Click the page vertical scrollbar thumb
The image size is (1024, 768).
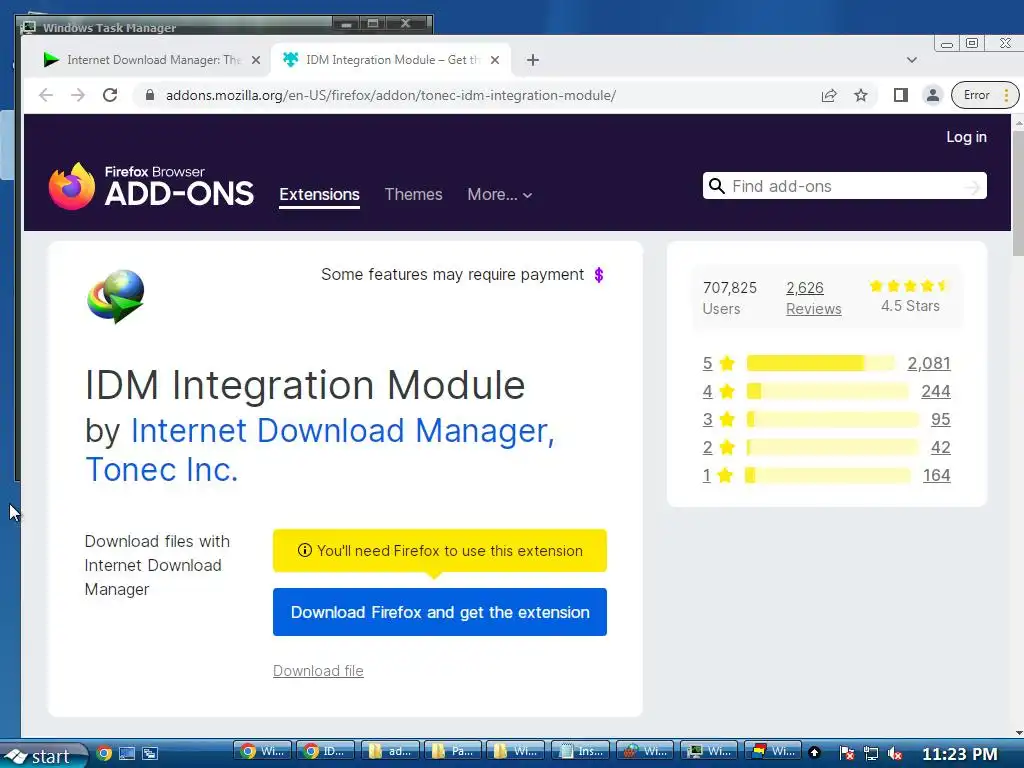pos(1018,193)
